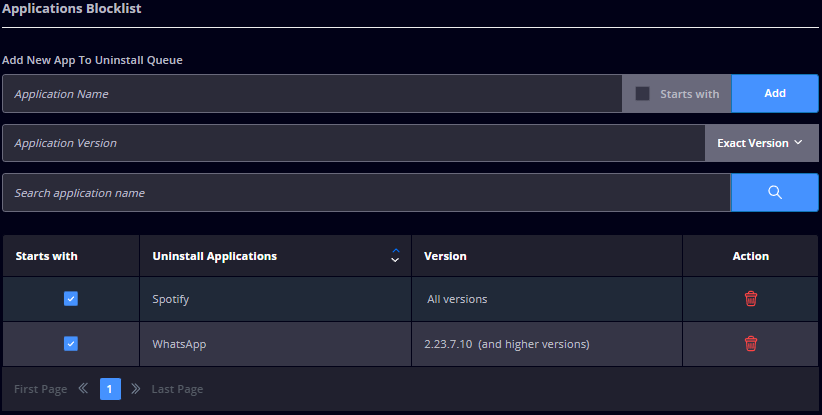Click the Starts with column header

(x=71, y=256)
